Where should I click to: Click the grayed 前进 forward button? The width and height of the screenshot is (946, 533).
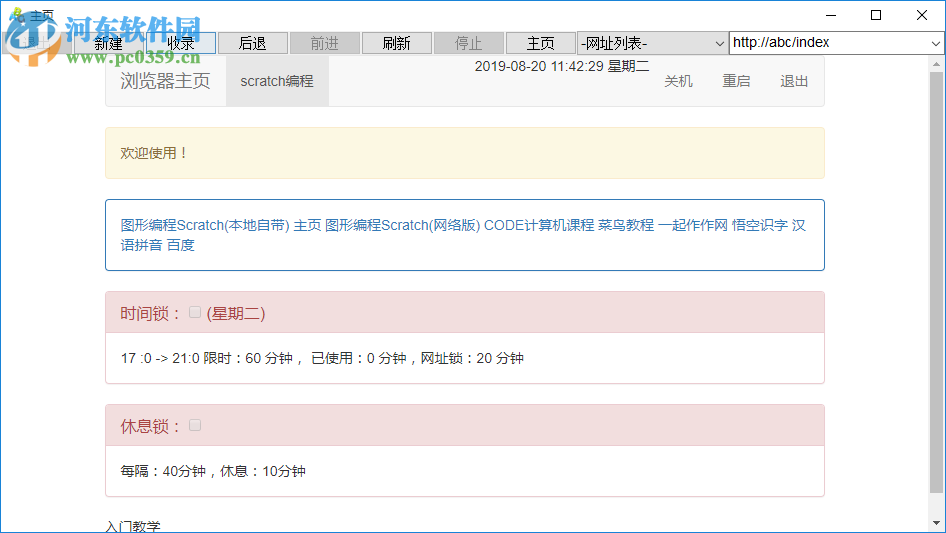325,43
